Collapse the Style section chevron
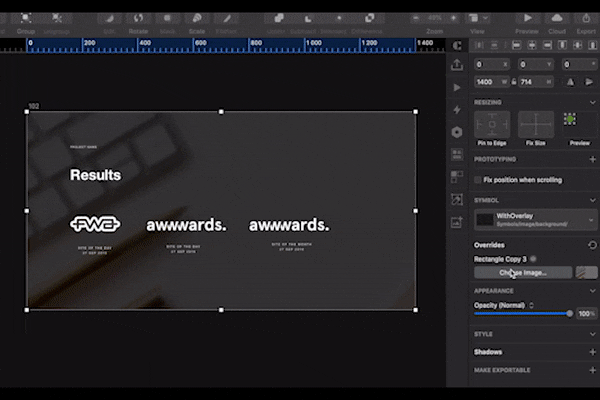The height and width of the screenshot is (400, 600). [592, 334]
